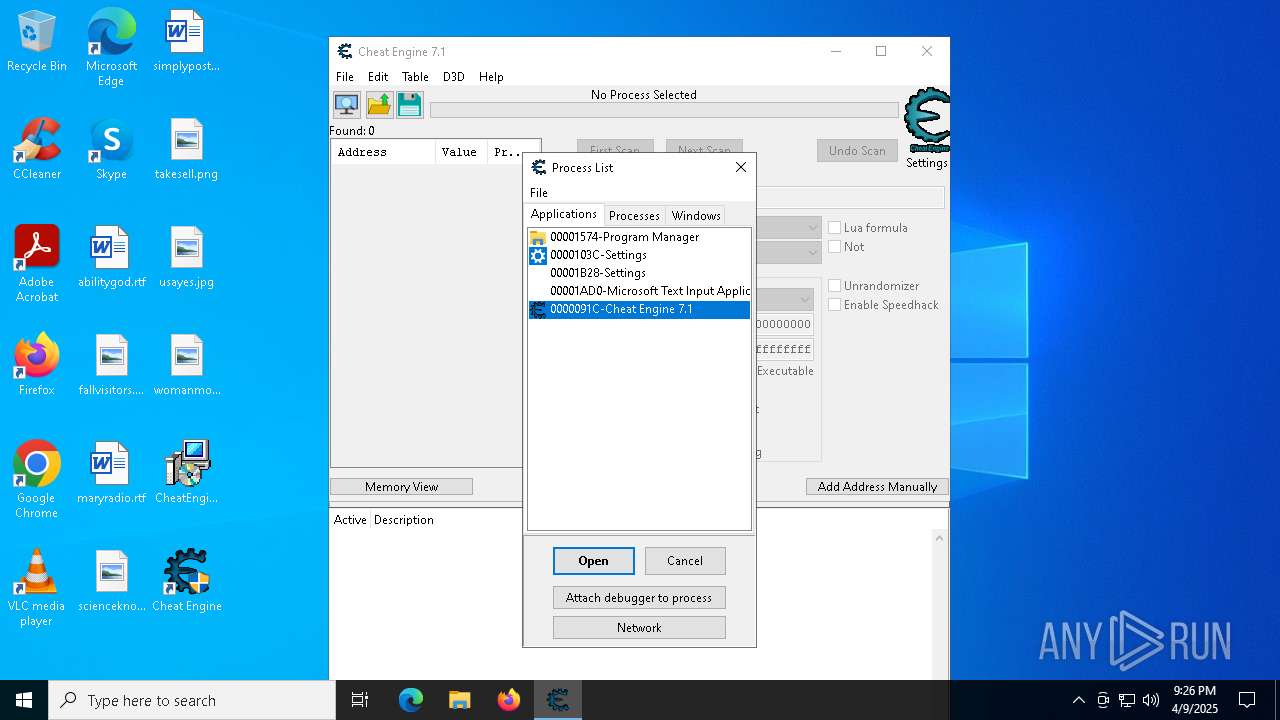Open sciencekno image file icon
Screen dimensions: 1280x720
[111, 582]
